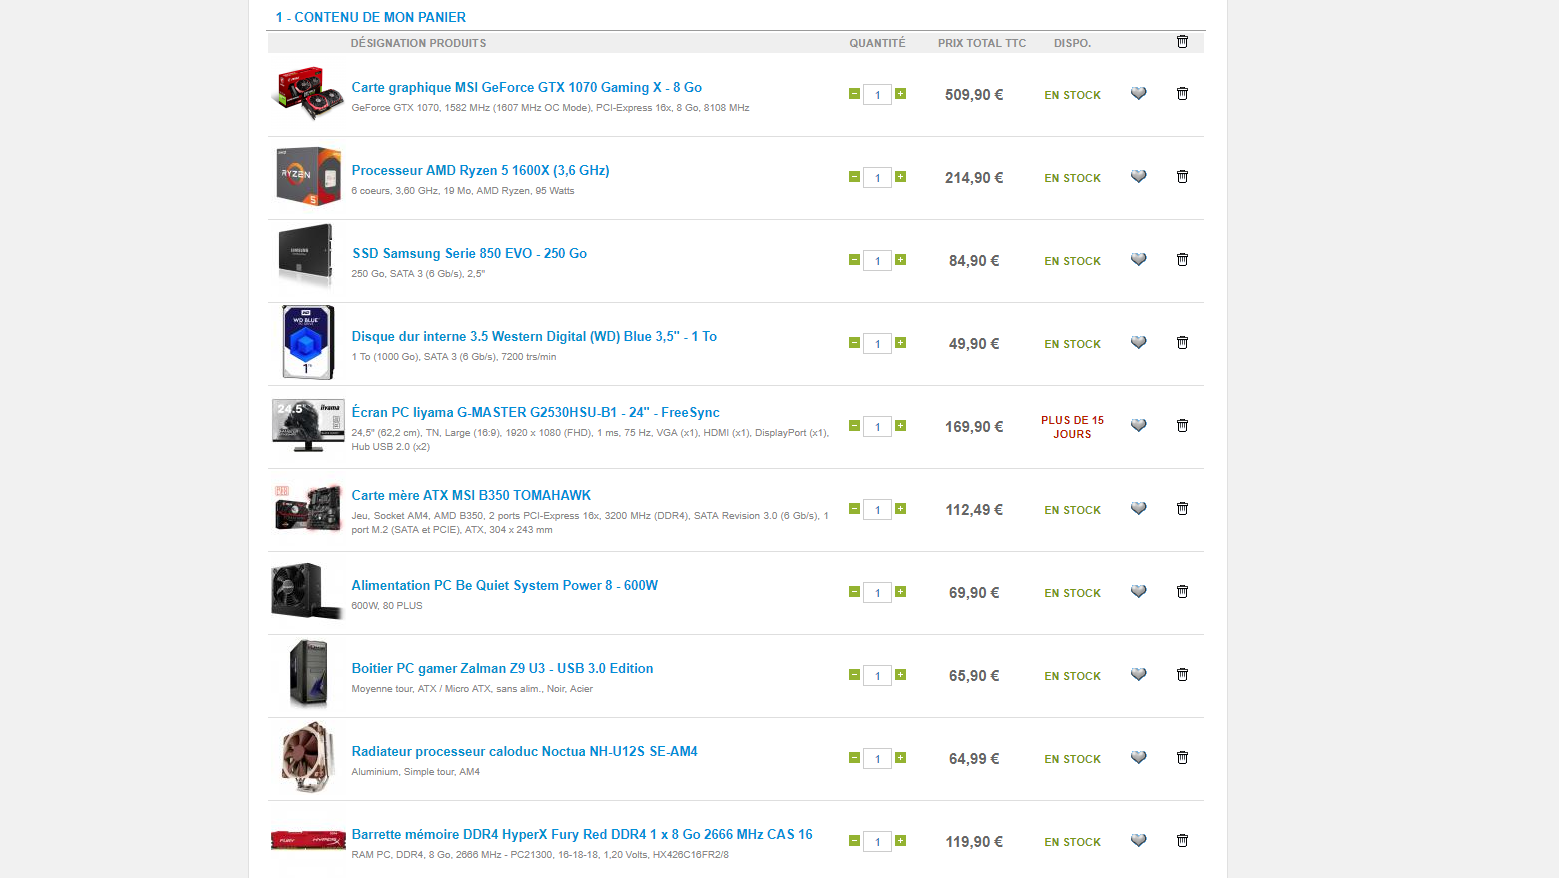Click the Zalman Z9 U3 case thumbnail
Screen dimensions: 1559x878
307,675
